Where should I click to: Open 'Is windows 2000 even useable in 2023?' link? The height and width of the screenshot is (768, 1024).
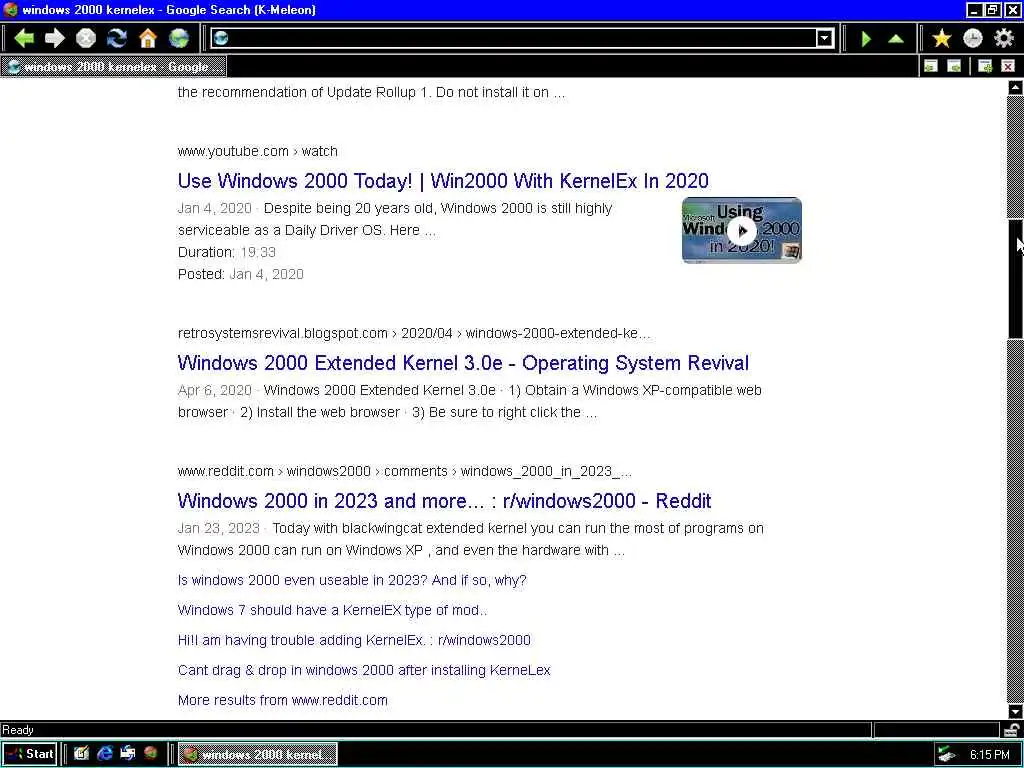point(352,580)
